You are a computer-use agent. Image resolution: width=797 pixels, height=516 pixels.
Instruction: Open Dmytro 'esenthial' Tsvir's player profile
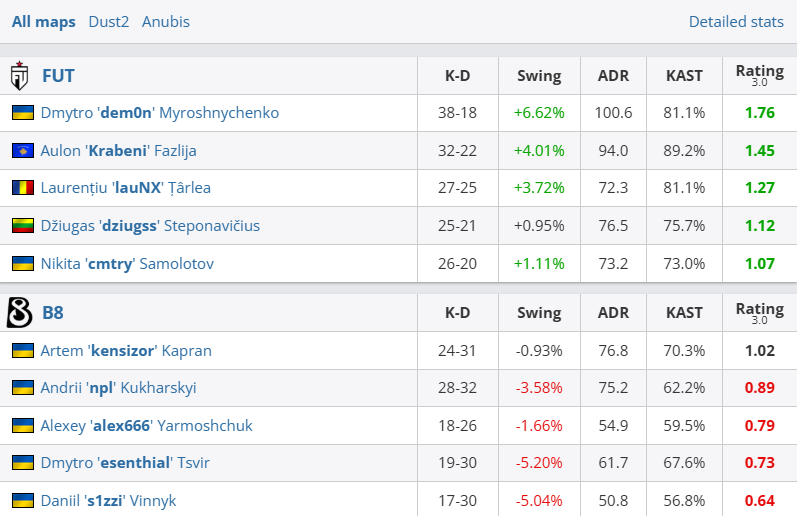click(125, 463)
